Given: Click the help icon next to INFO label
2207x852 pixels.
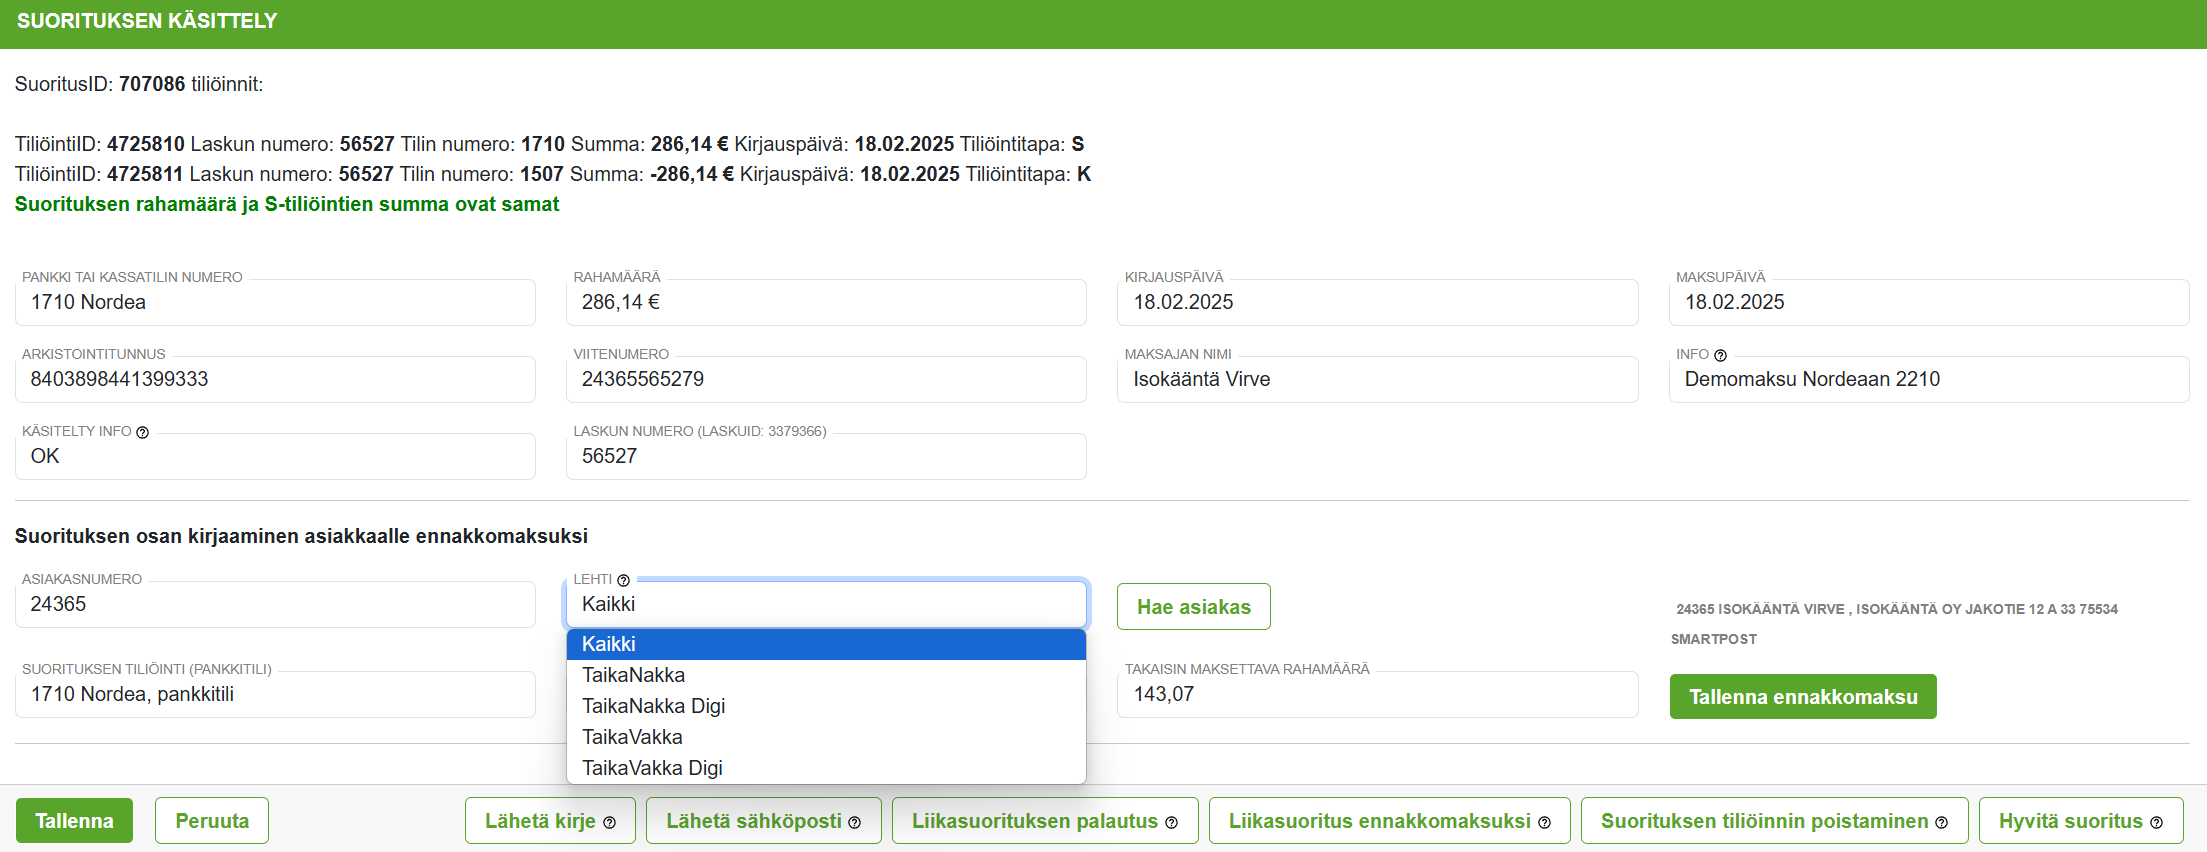Looking at the screenshot, I should [x=1720, y=356].
